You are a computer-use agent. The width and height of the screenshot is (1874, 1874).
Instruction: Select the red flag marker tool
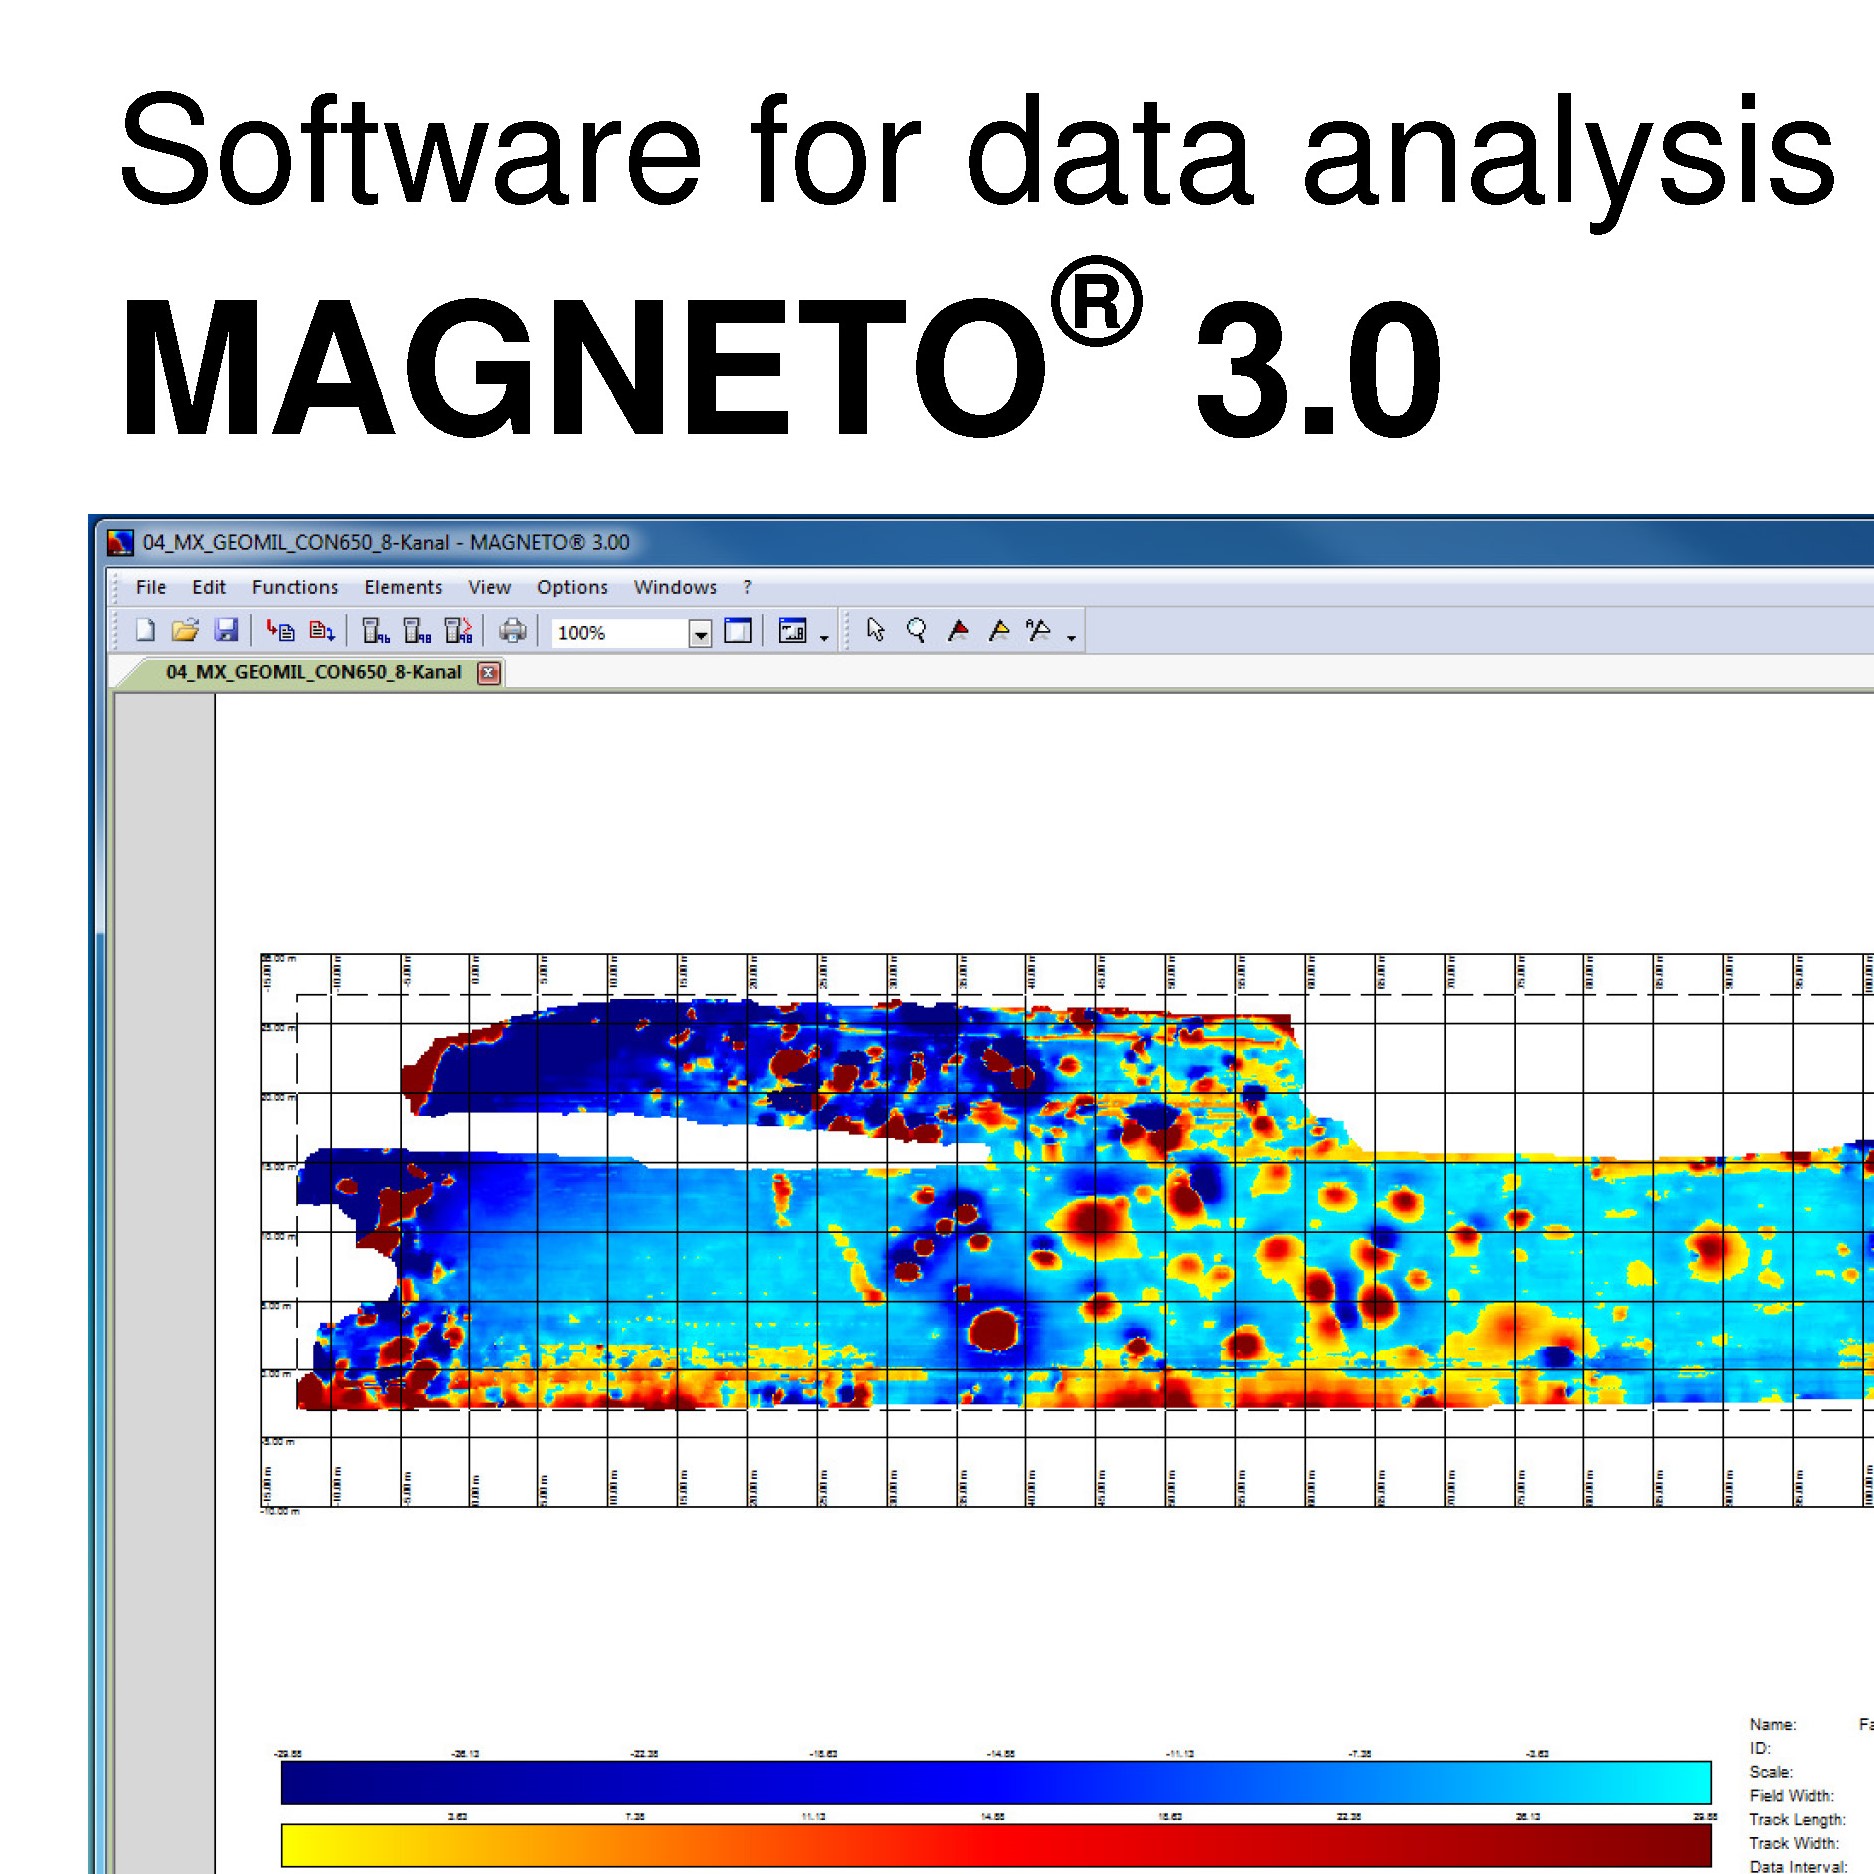958,630
